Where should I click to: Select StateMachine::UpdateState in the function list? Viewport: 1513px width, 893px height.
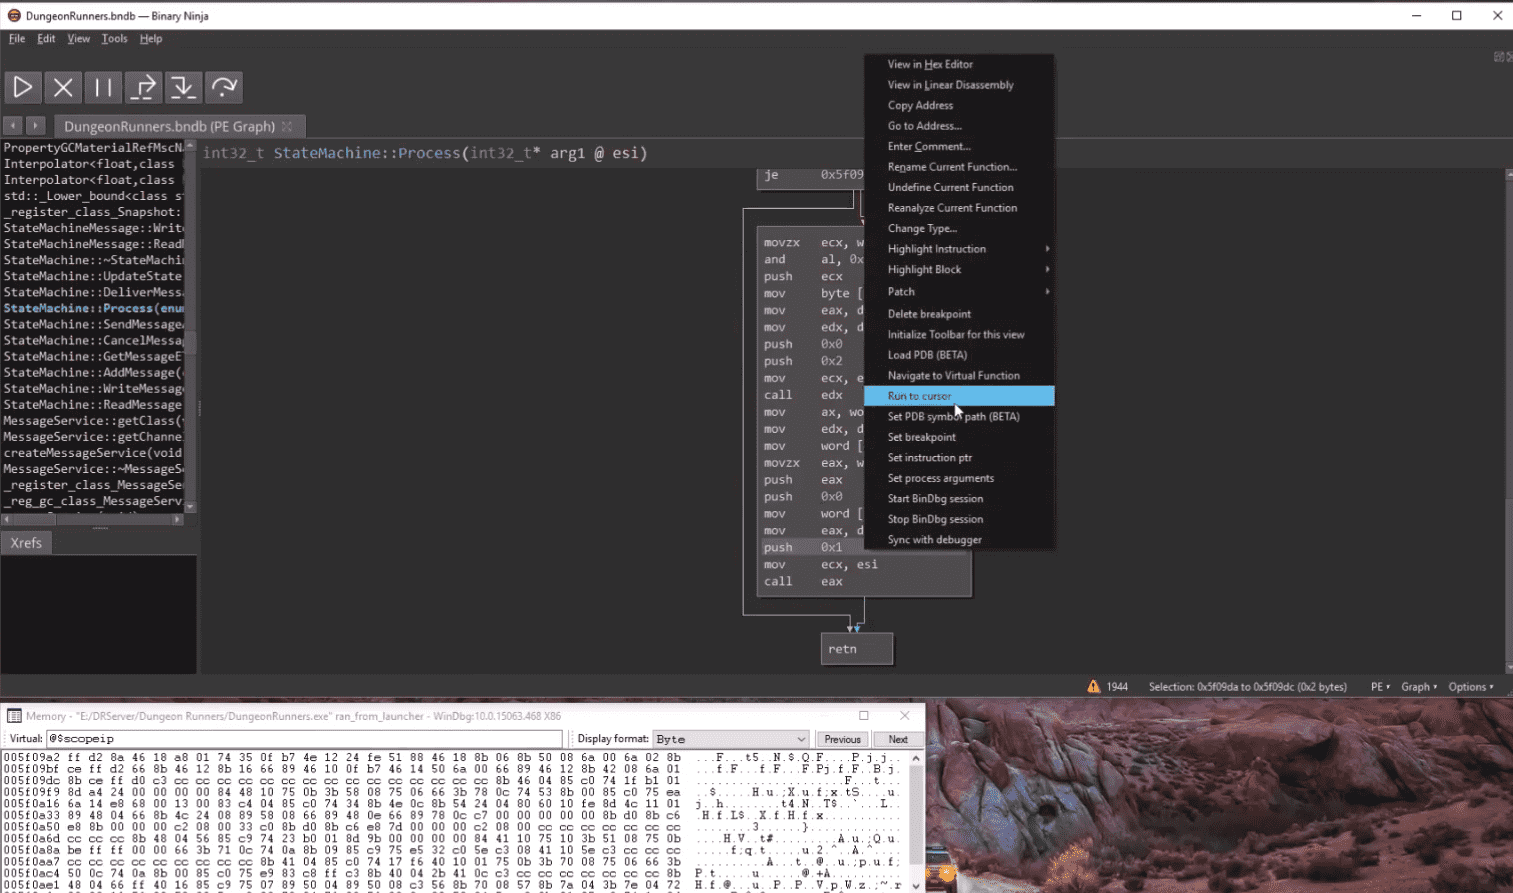[x=93, y=276]
